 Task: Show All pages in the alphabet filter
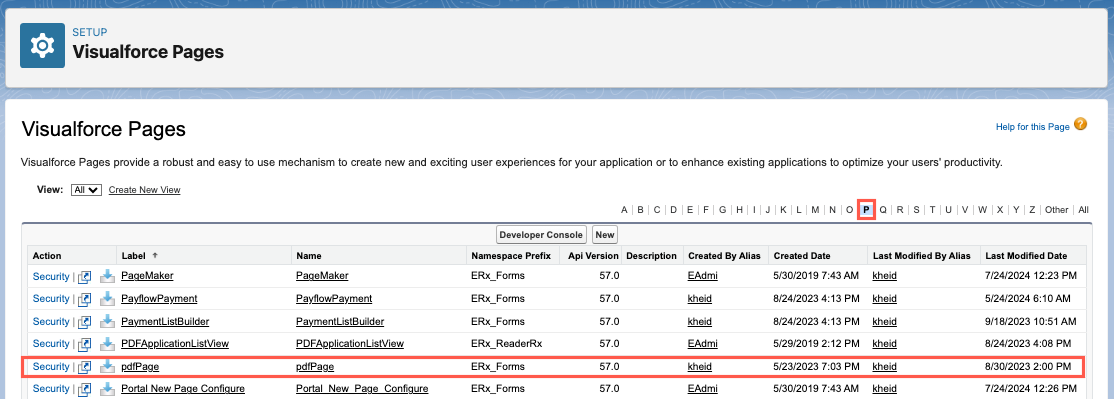(x=1083, y=209)
